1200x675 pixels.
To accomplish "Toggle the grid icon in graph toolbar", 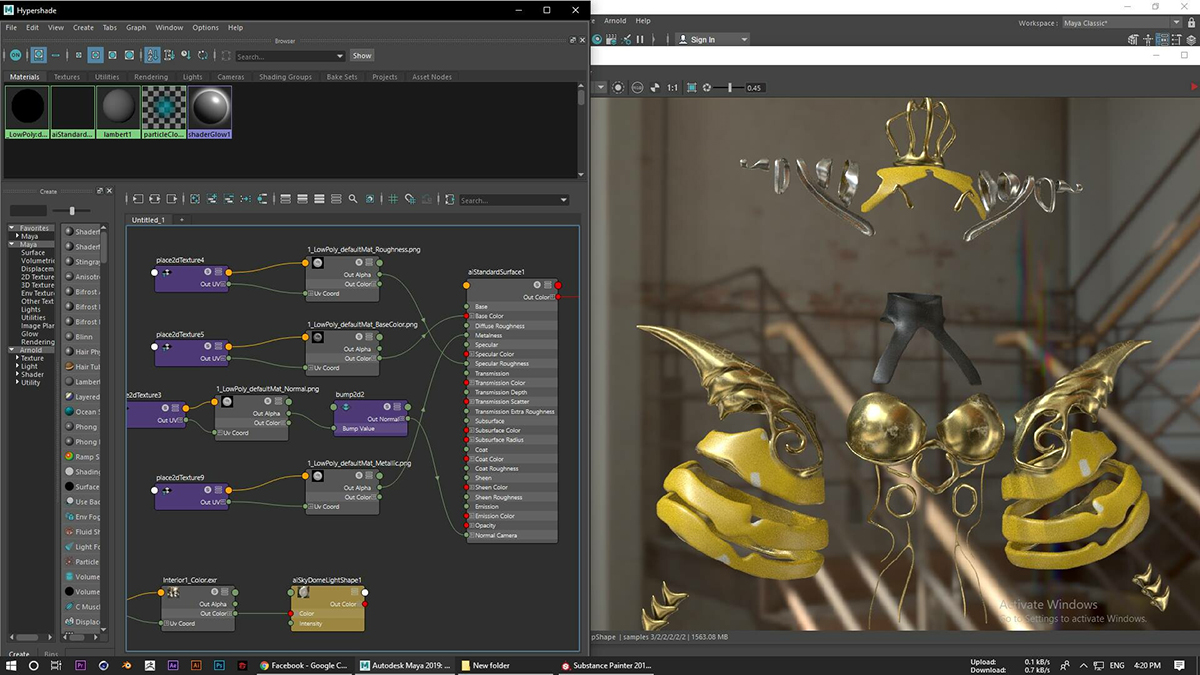I will pos(393,199).
